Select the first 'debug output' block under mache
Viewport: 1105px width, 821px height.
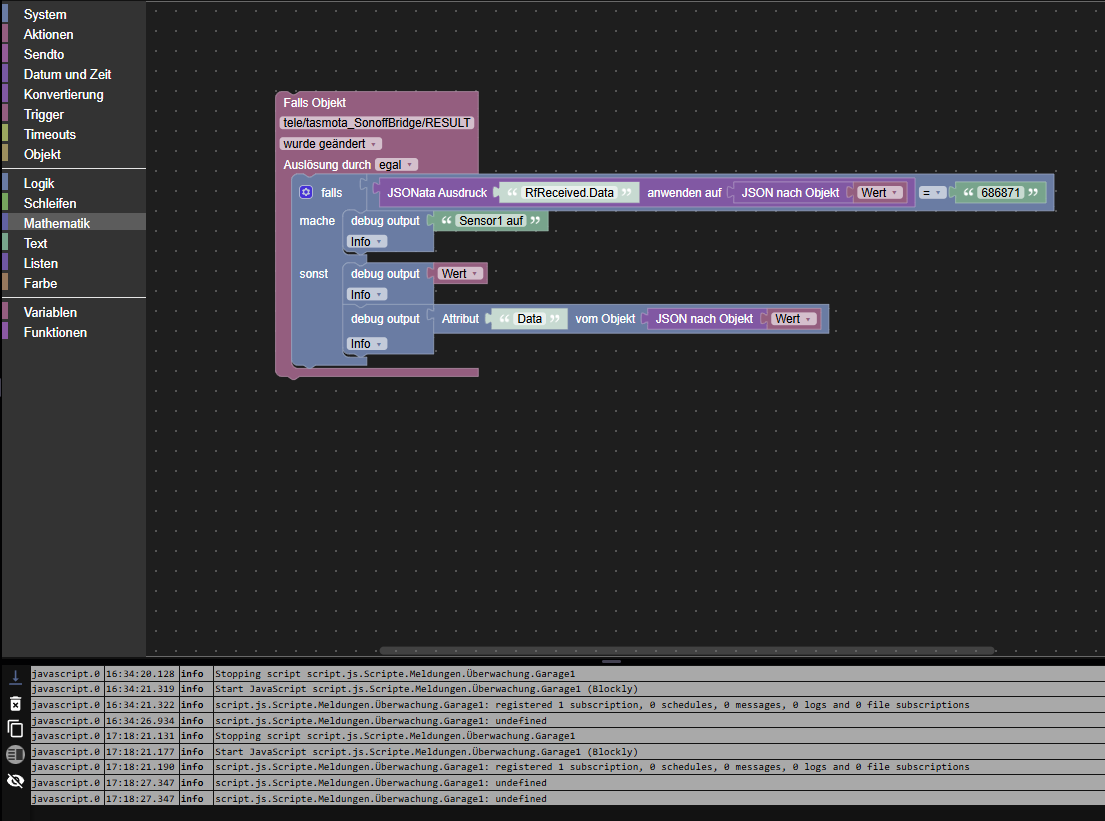click(385, 221)
